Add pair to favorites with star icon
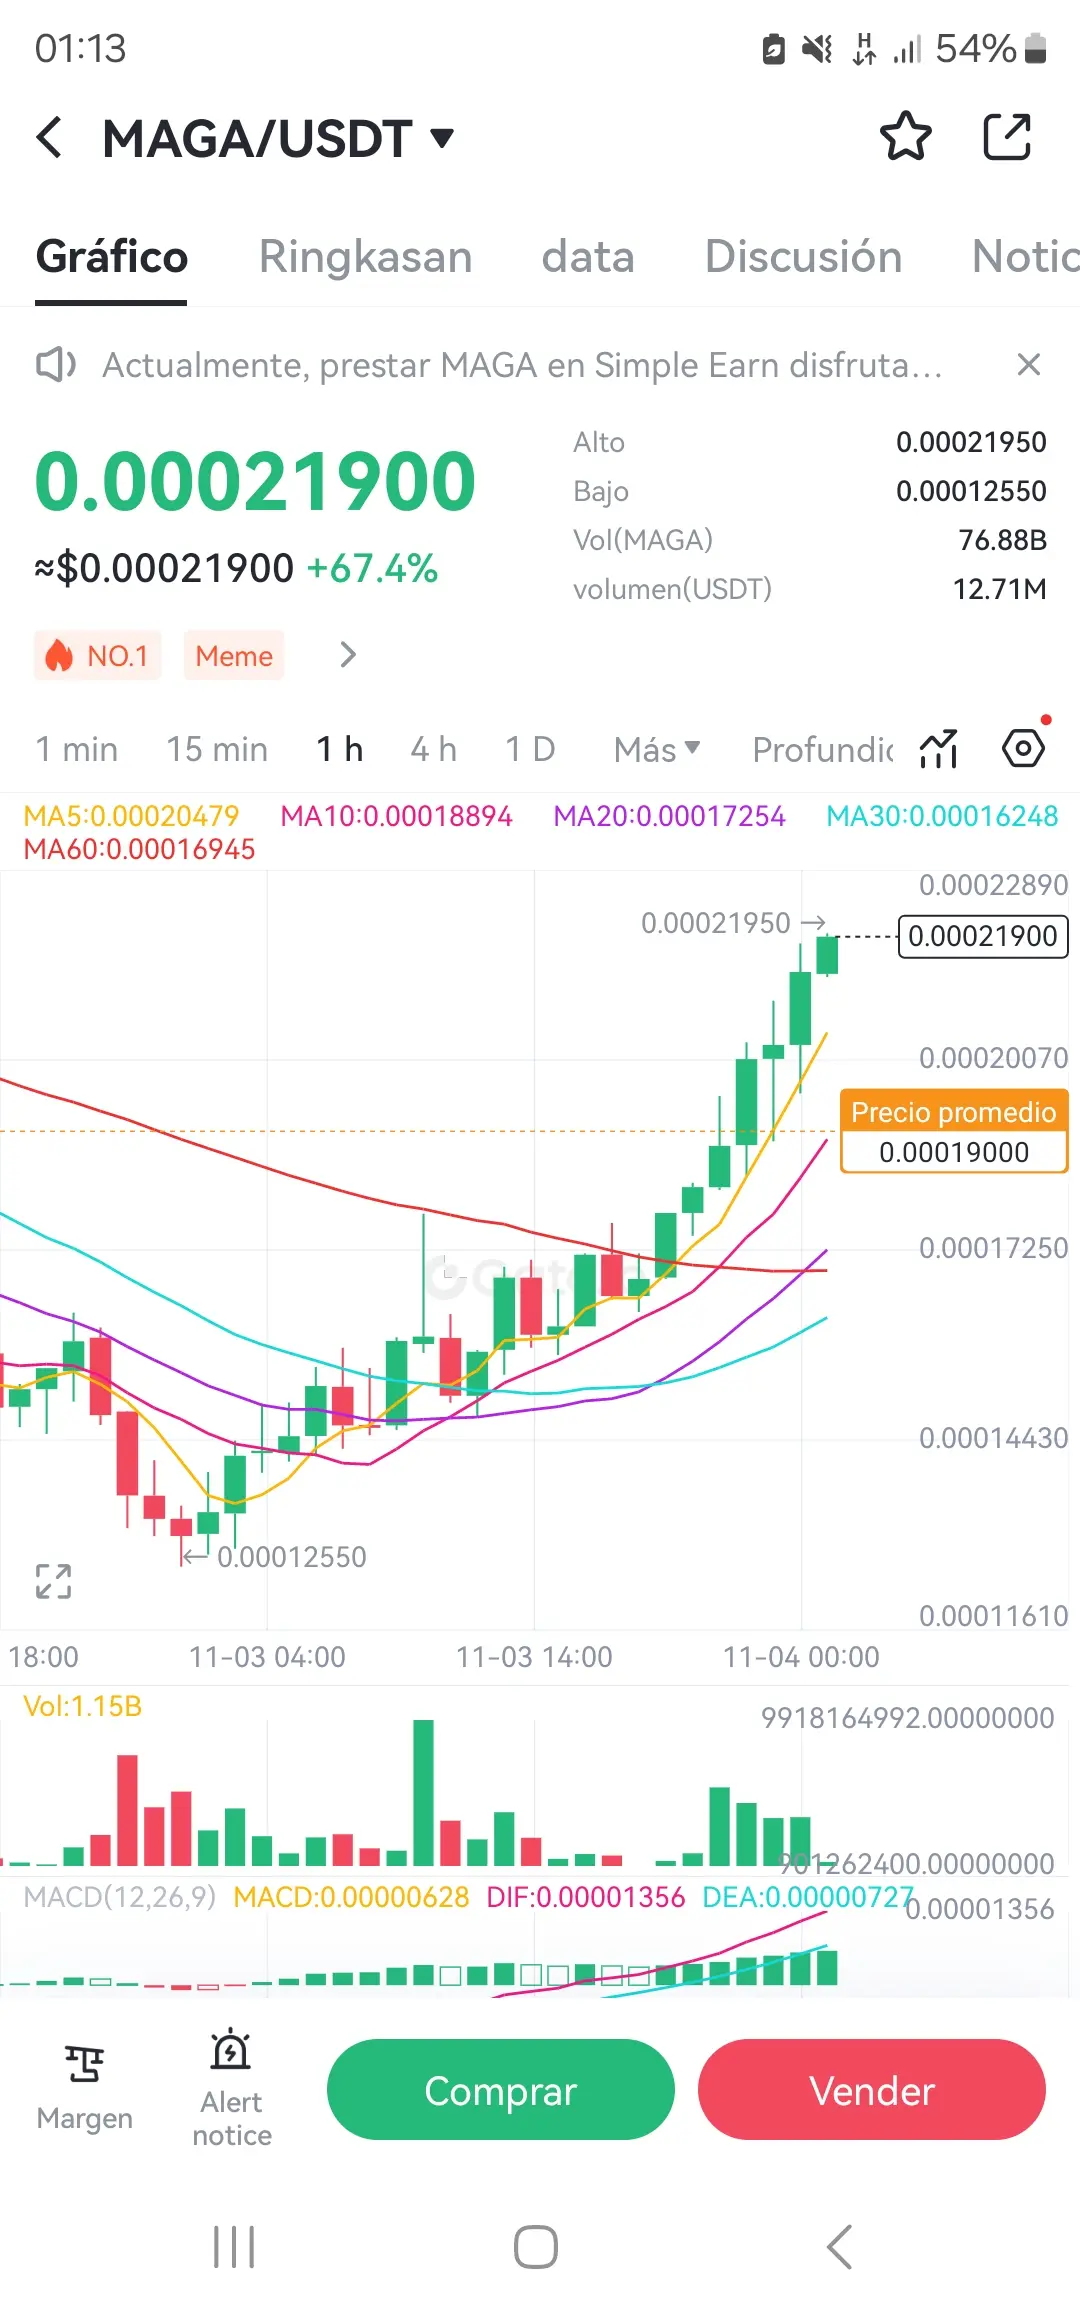This screenshot has height=2316, width=1080. 906,137
